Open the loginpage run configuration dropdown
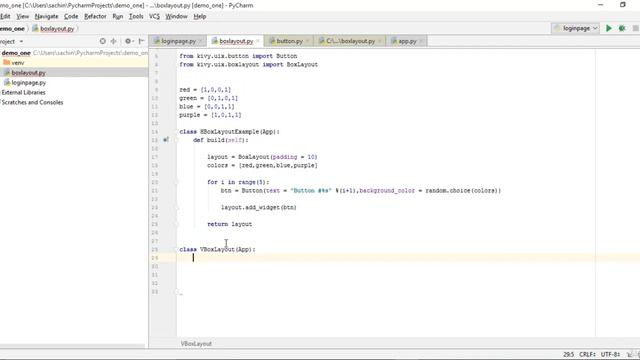Screen dimensions: 640x360 576,28
